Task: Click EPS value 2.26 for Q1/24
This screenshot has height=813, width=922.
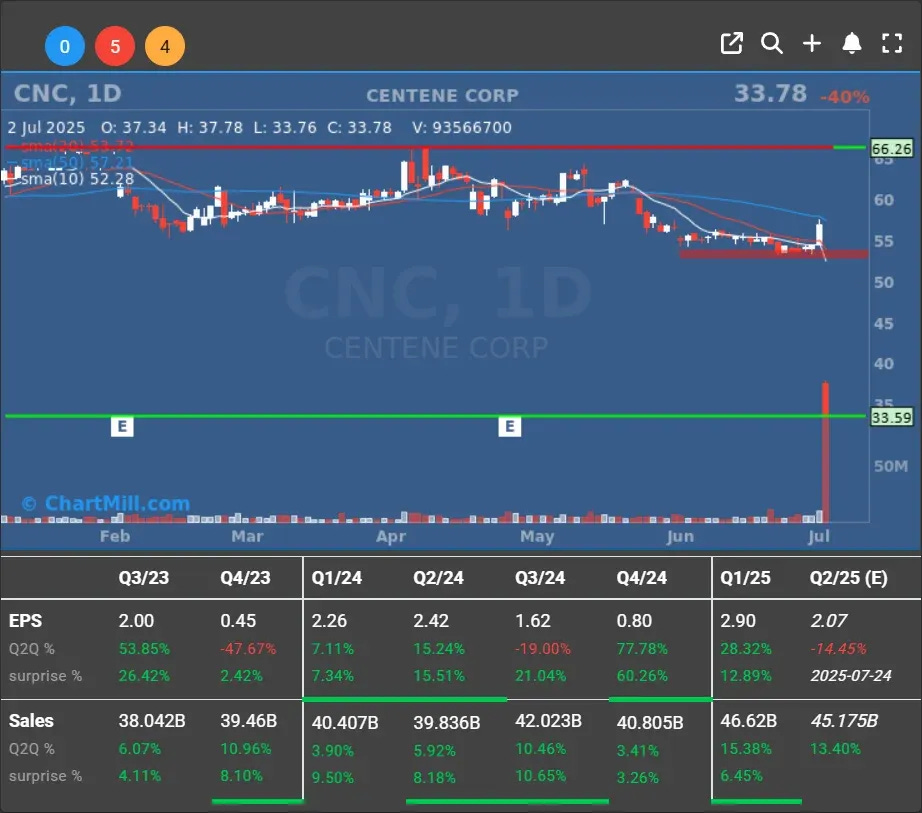Action: (x=329, y=621)
